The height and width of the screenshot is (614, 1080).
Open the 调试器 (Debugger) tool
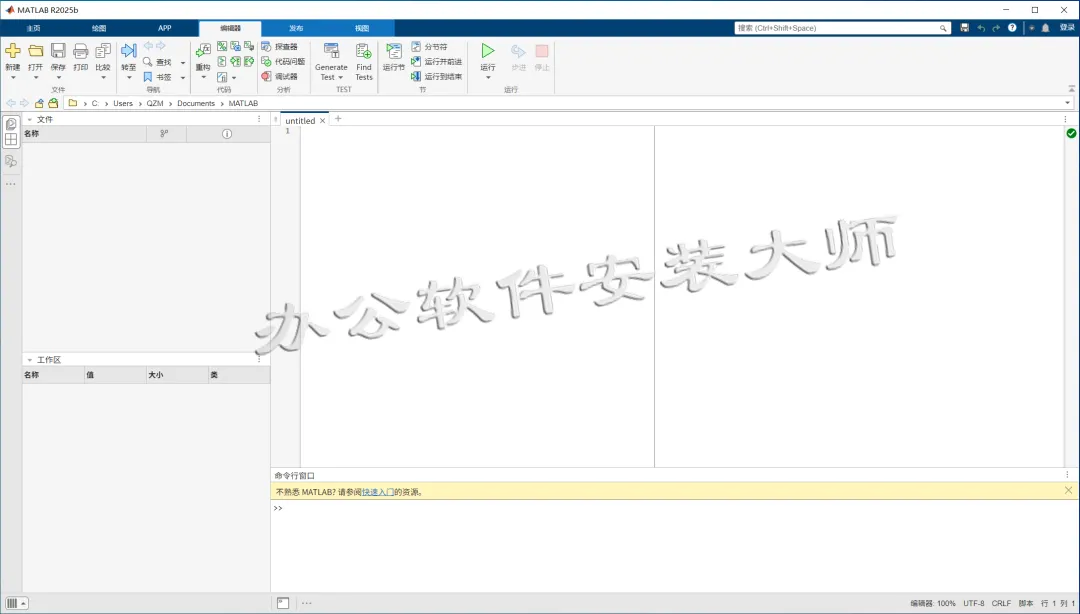pos(280,76)
